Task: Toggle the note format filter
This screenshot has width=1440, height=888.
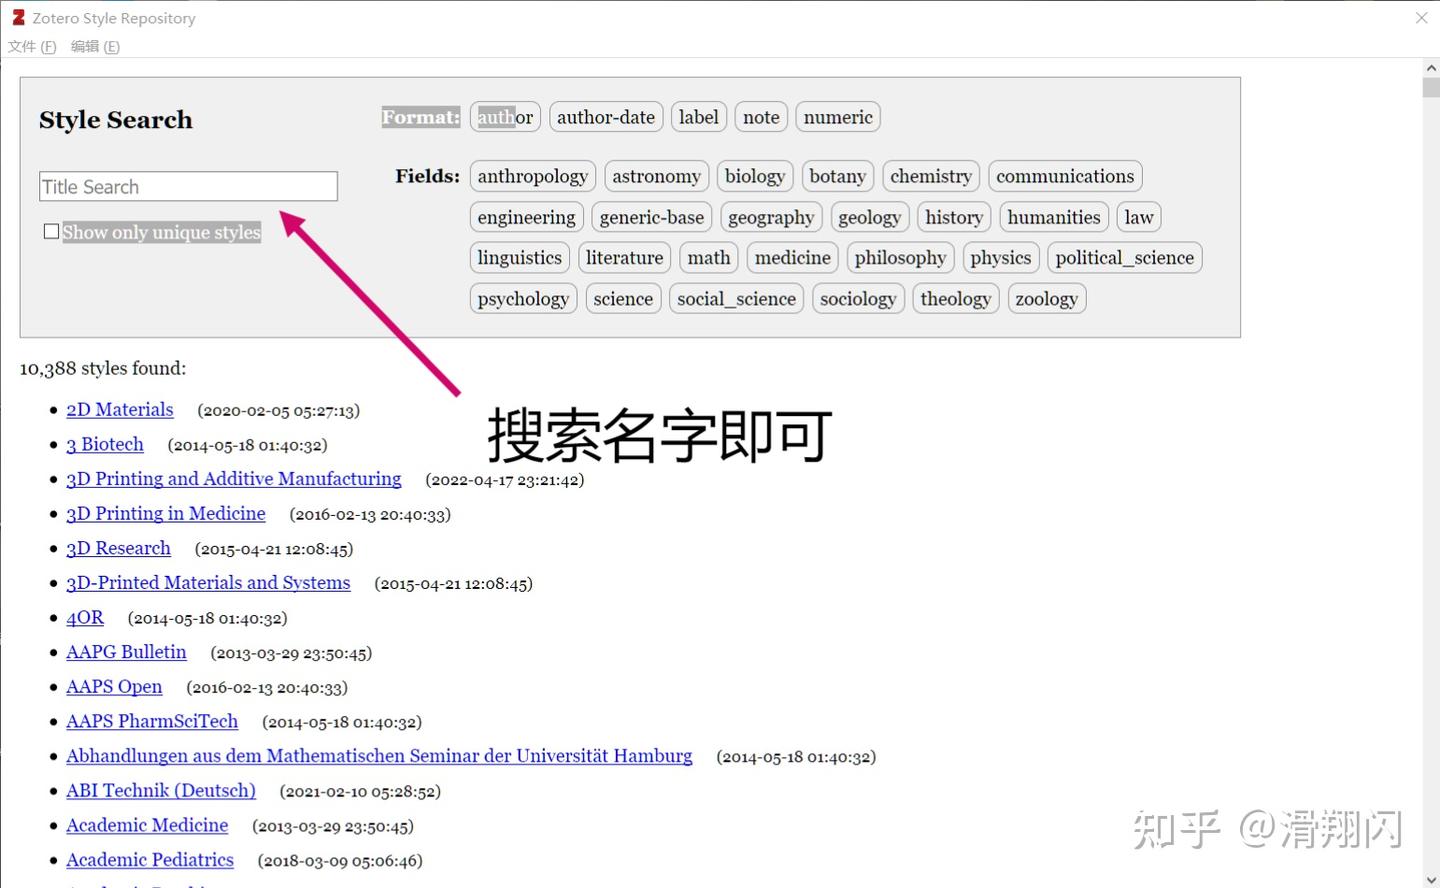Action: coord(761,117)
